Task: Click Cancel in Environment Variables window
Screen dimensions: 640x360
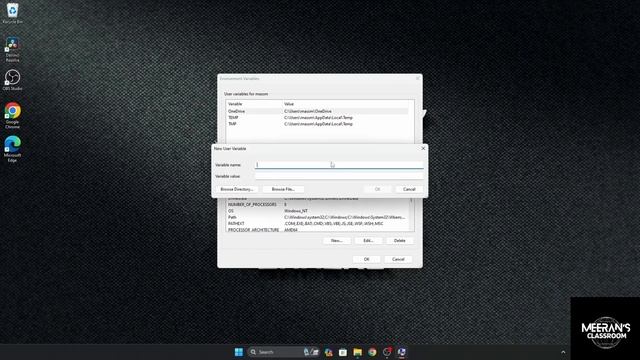Action: click(x=398, y=259)
